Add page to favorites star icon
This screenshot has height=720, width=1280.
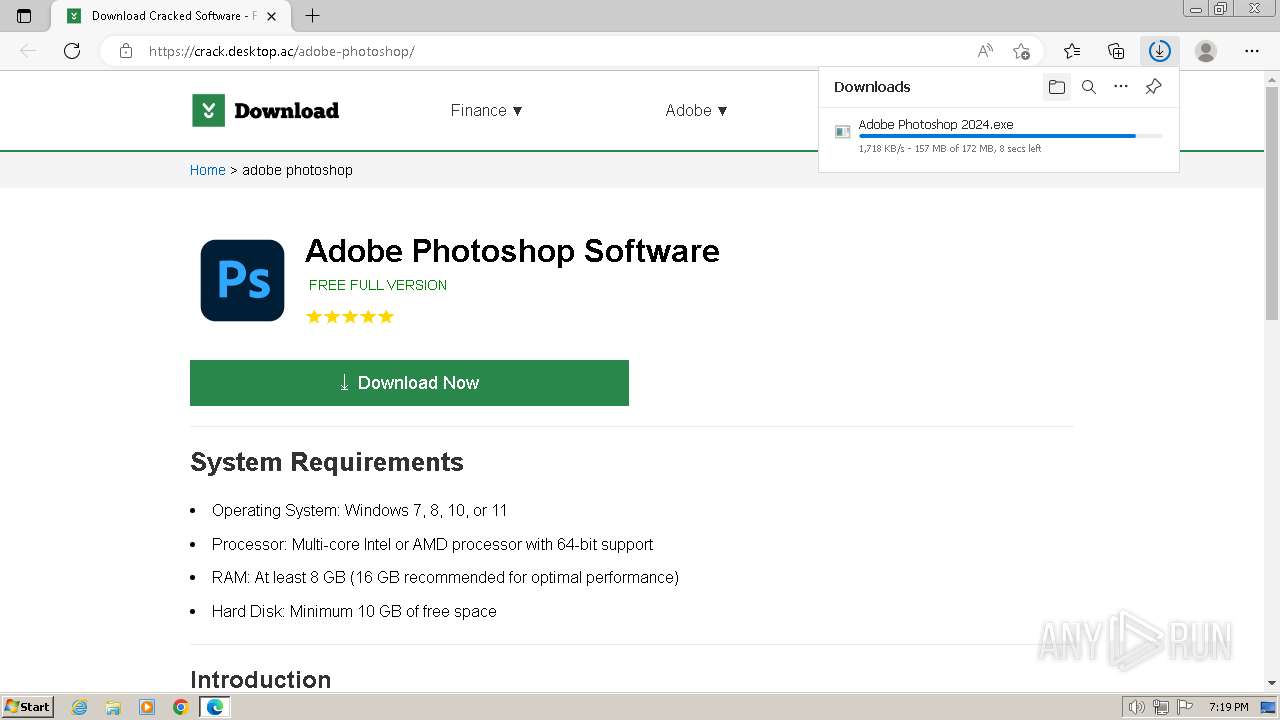coord(1021,51)
